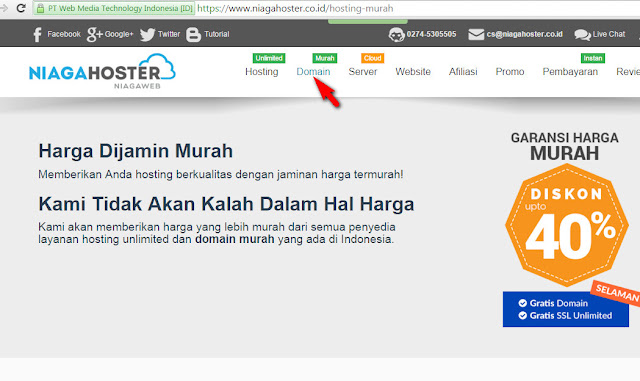Click the Facebook text link
The image size is (640, 381).
[x=64, y=34]
